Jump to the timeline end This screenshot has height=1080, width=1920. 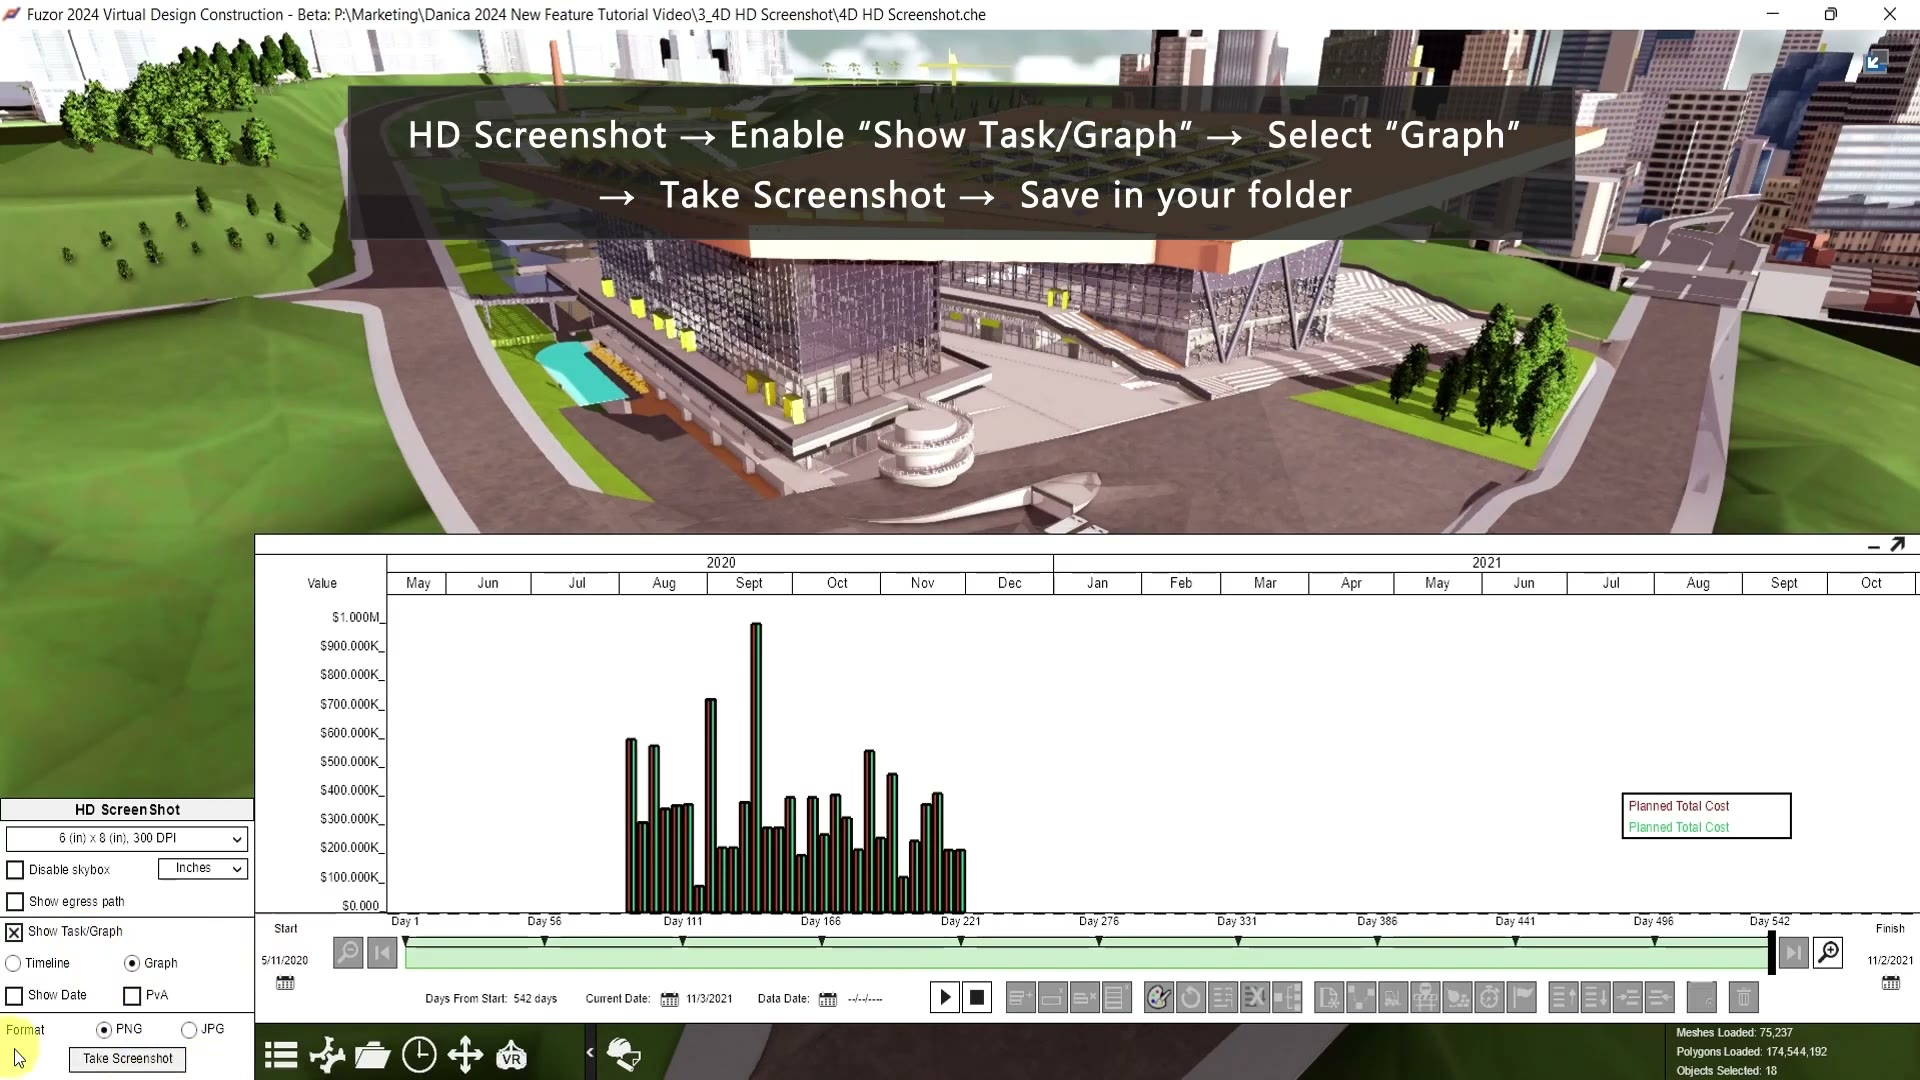click(x=1794, y=952)
